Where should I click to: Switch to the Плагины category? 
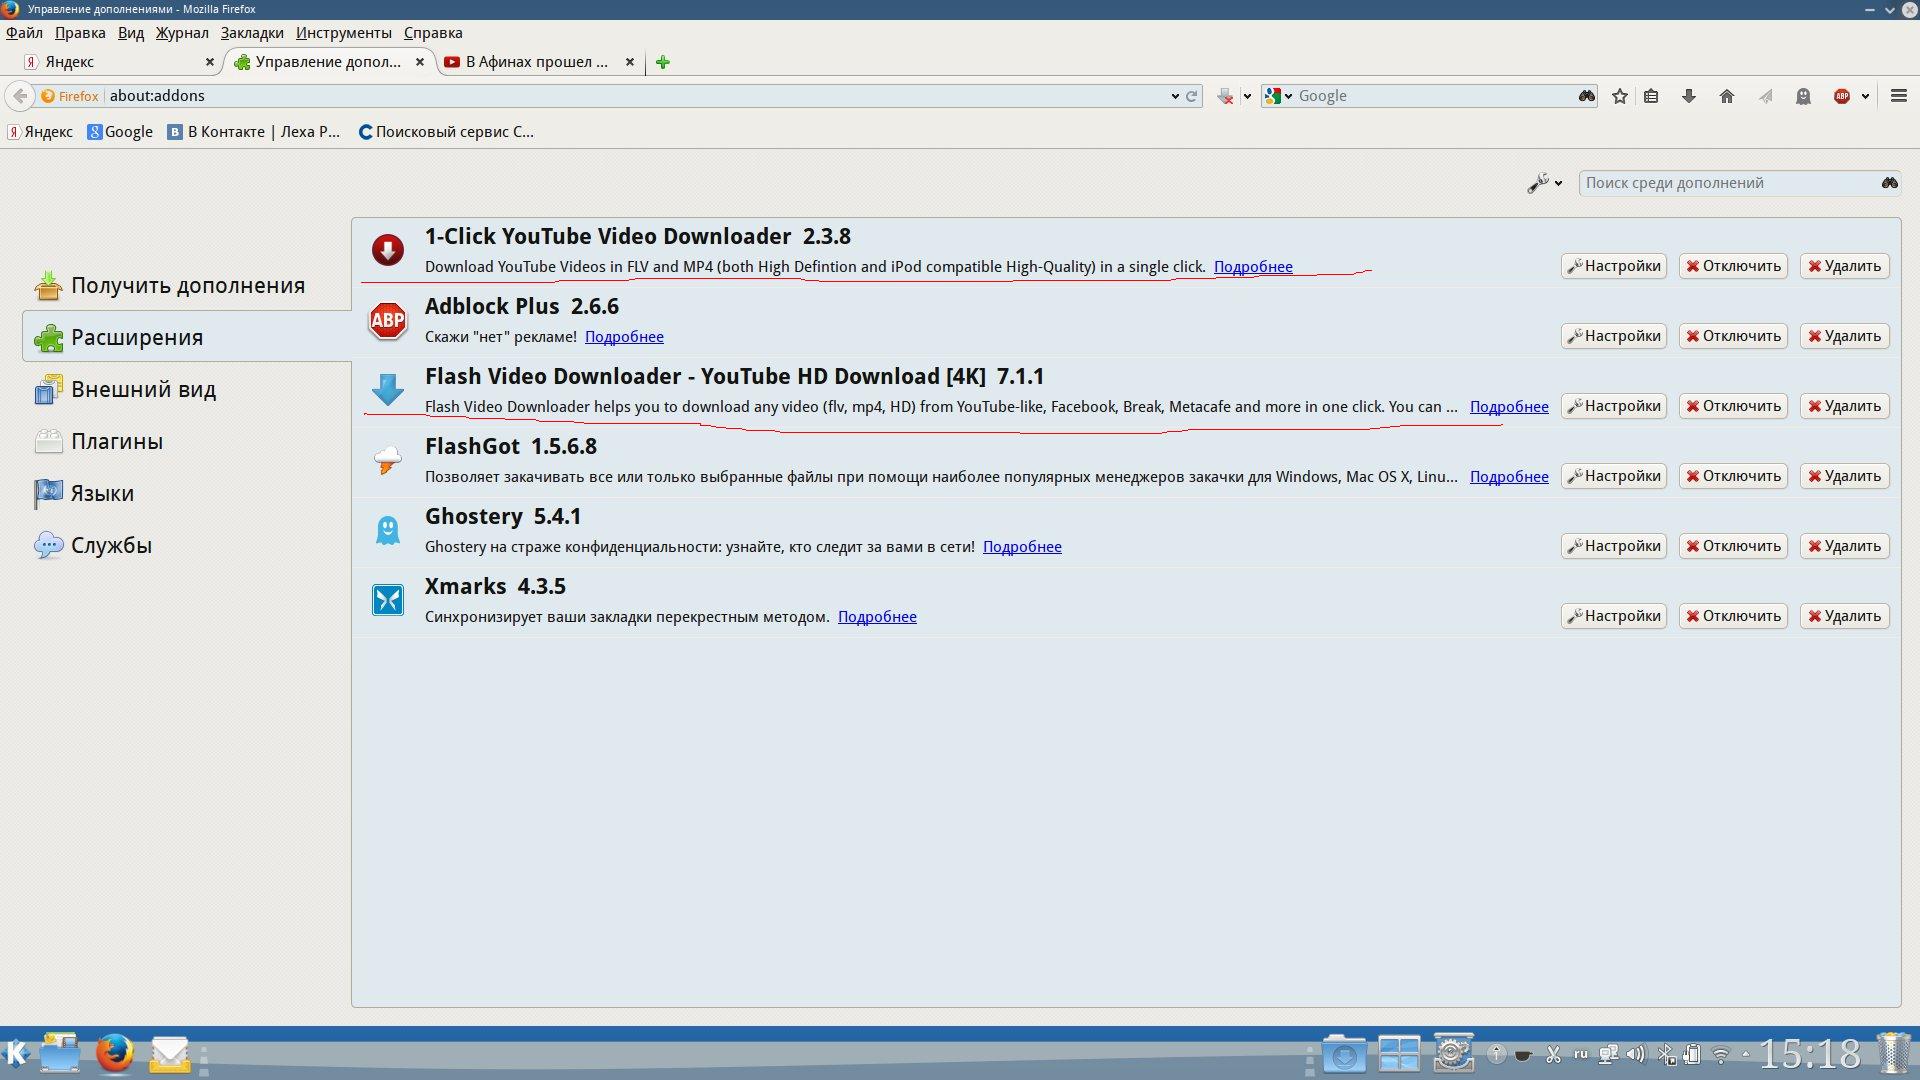116,441
